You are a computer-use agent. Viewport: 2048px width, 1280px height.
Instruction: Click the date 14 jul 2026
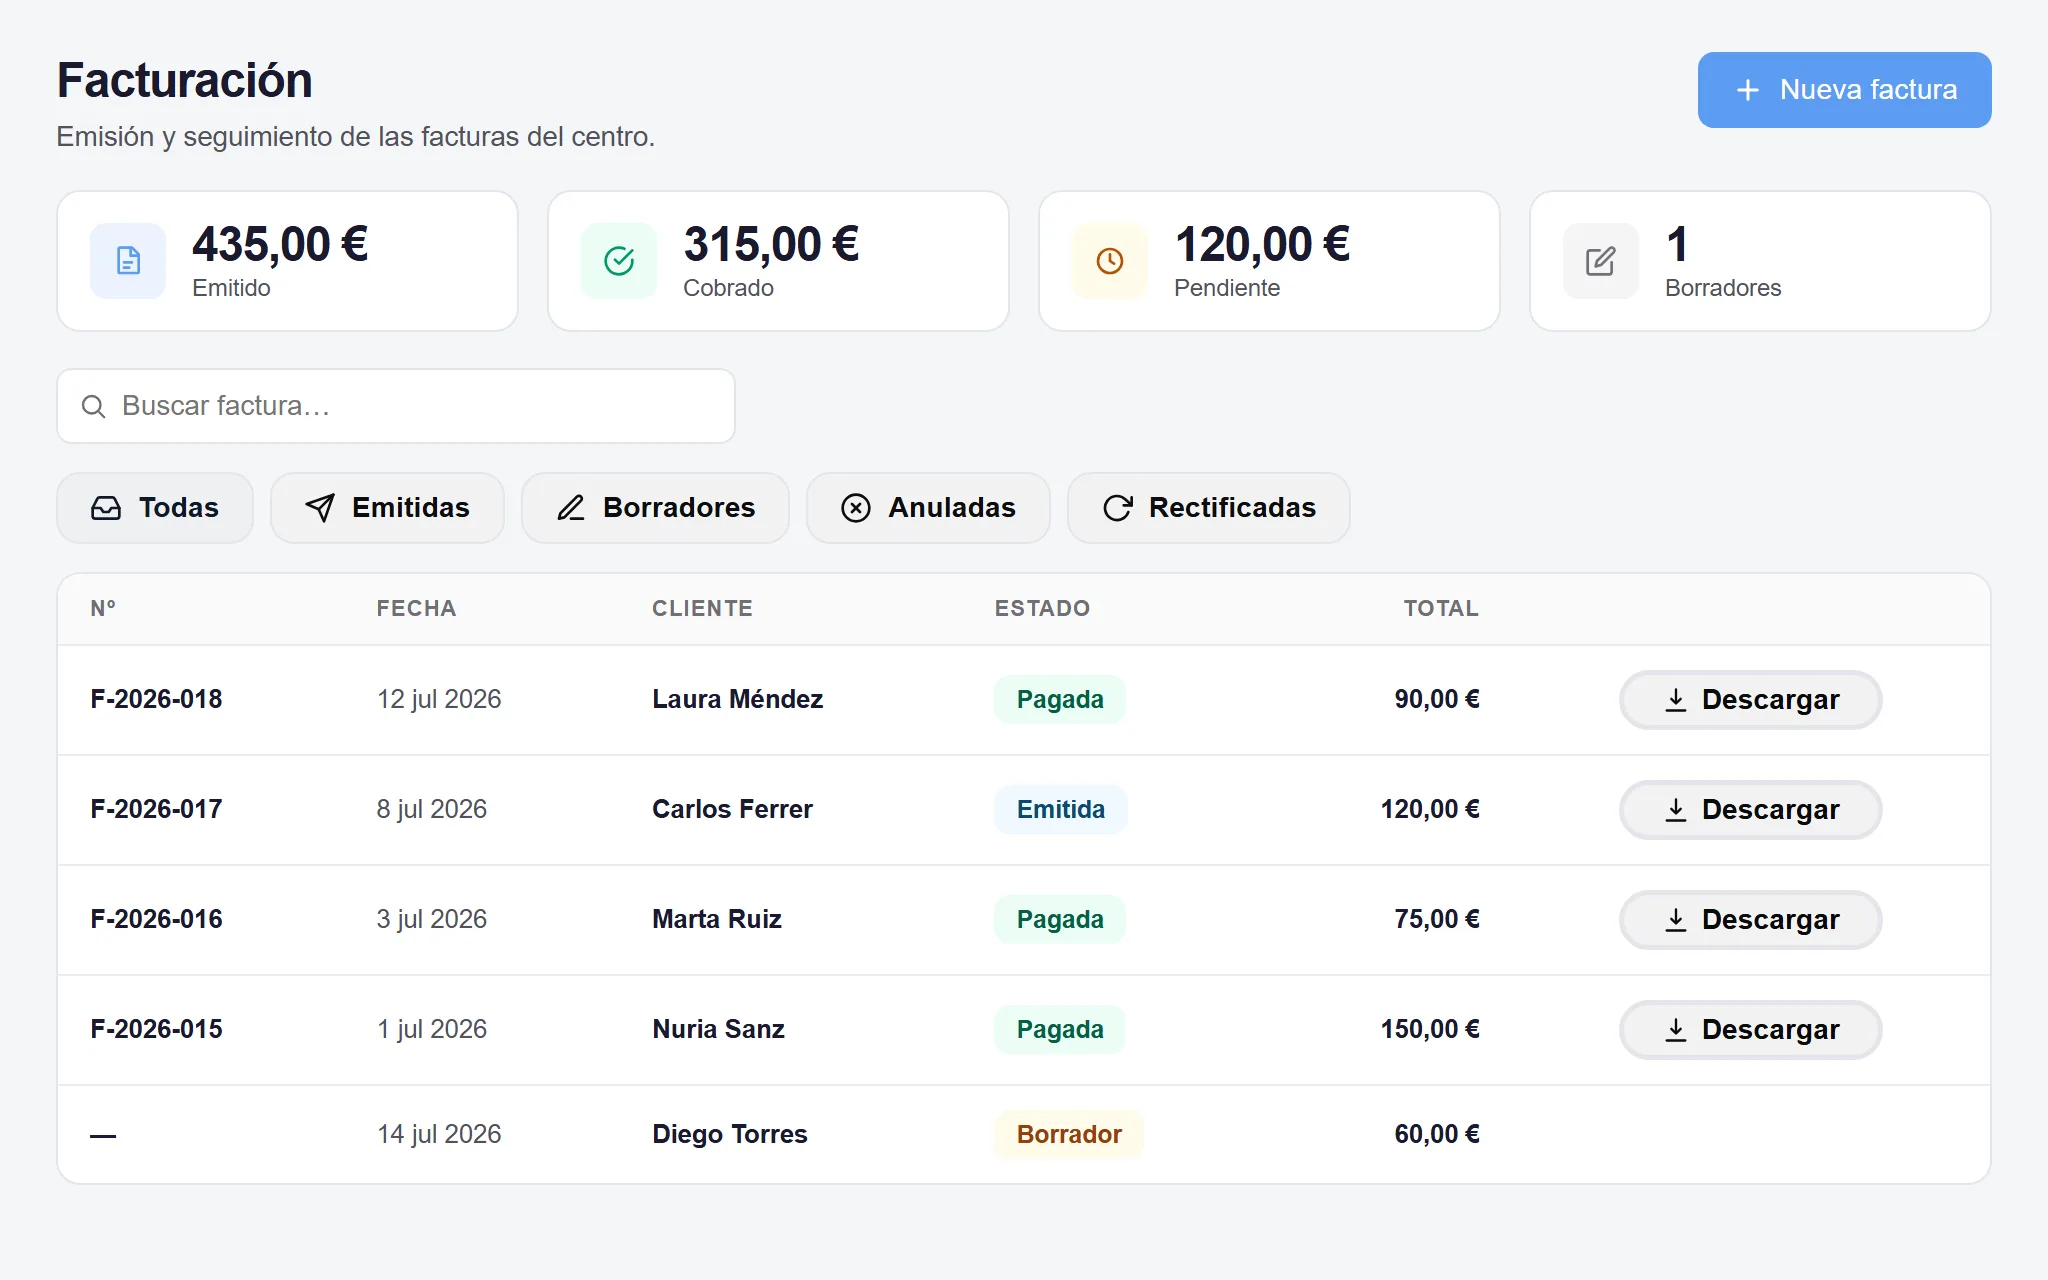click(439, 1134)
